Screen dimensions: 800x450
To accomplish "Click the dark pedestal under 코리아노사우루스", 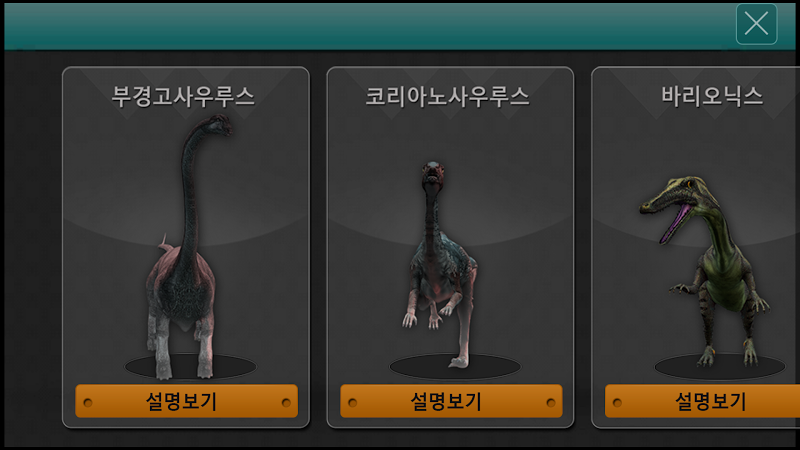I will pos(455,366).
